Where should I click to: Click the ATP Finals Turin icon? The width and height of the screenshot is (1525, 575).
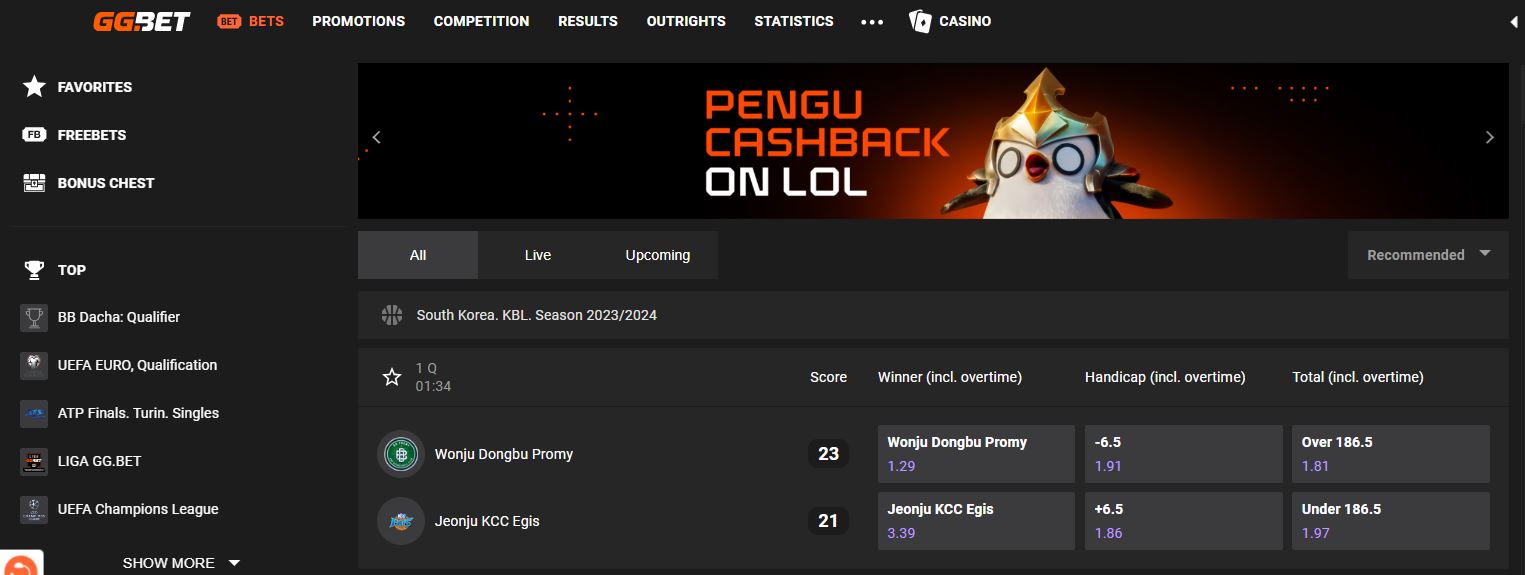pyautogui.click(x=34, y=413)
